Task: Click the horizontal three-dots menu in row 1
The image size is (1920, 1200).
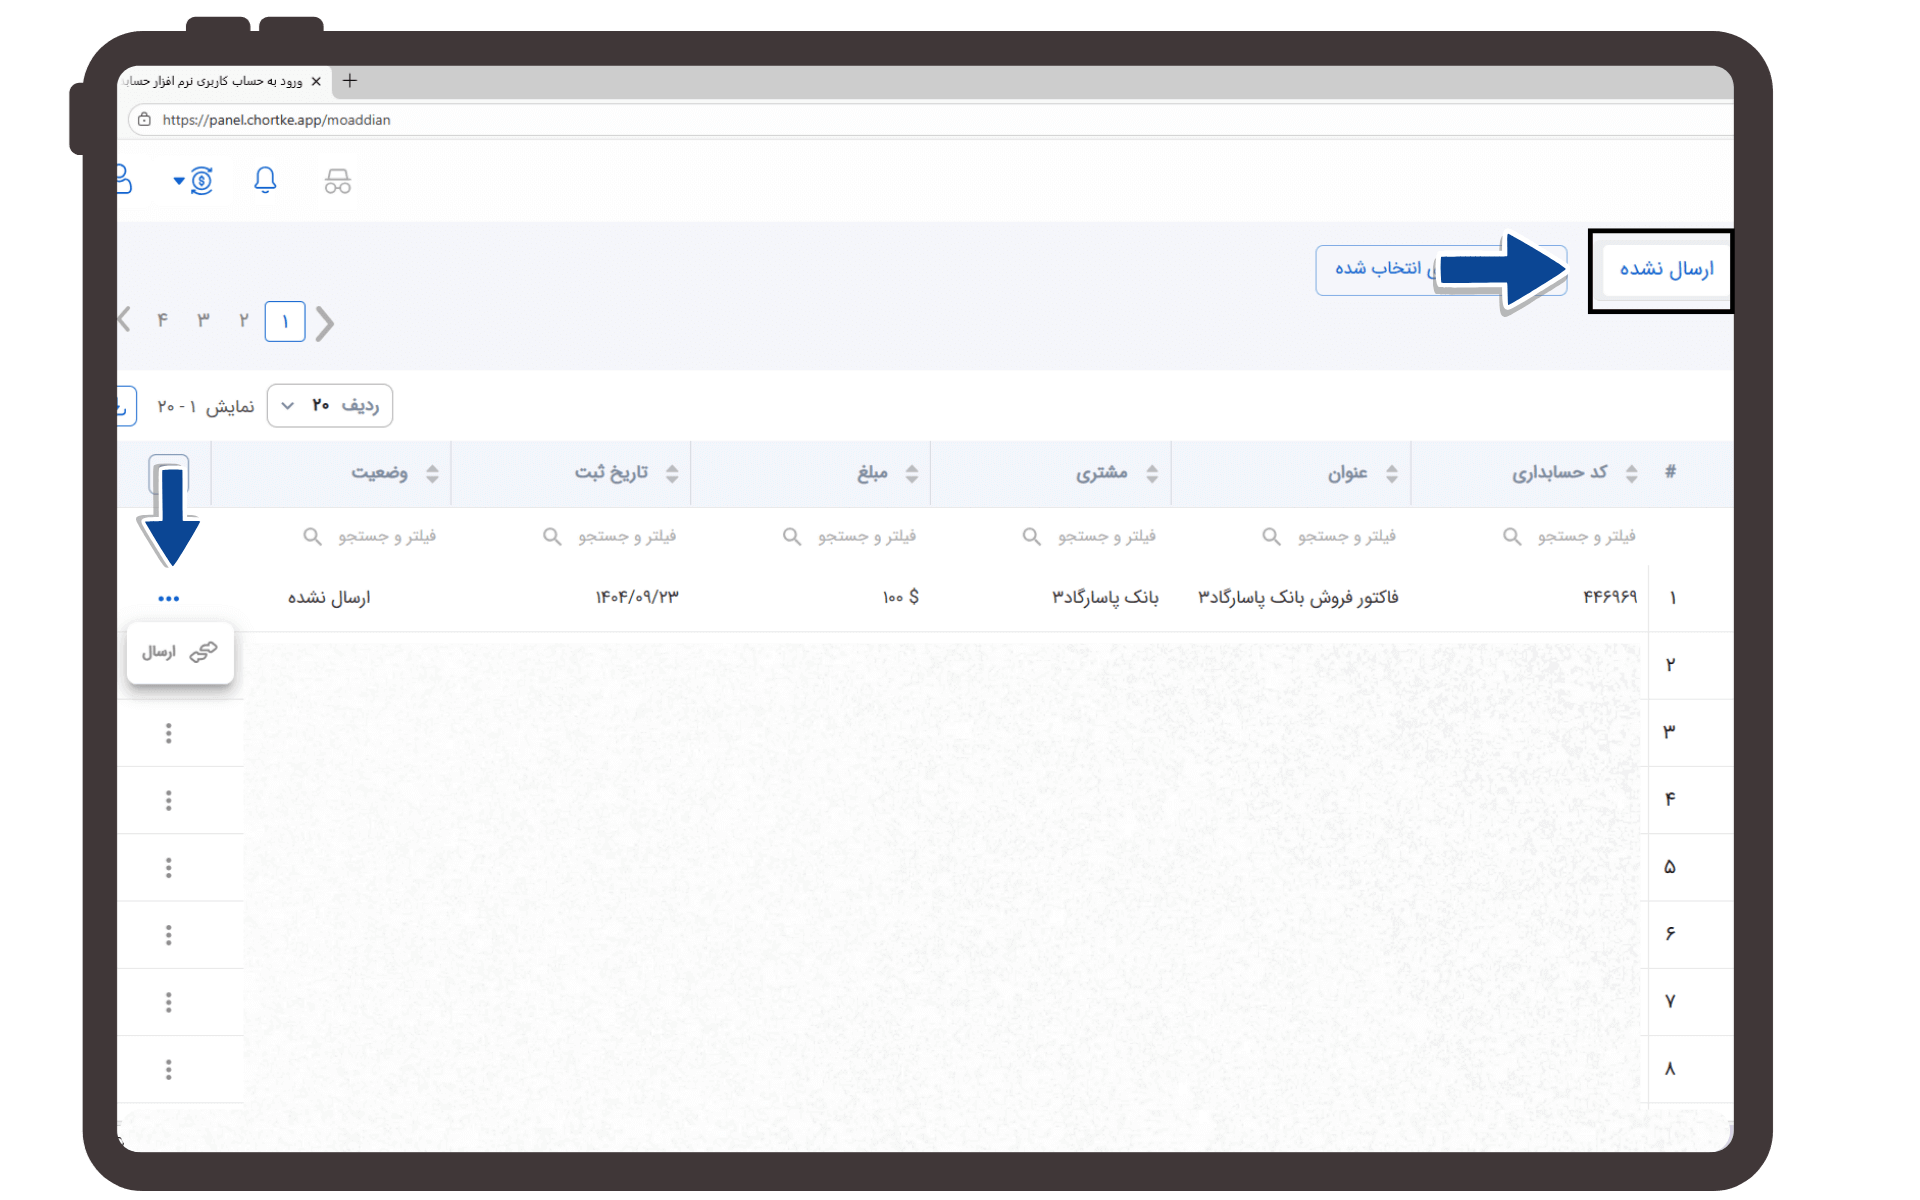Action: (x=168, y=598)
